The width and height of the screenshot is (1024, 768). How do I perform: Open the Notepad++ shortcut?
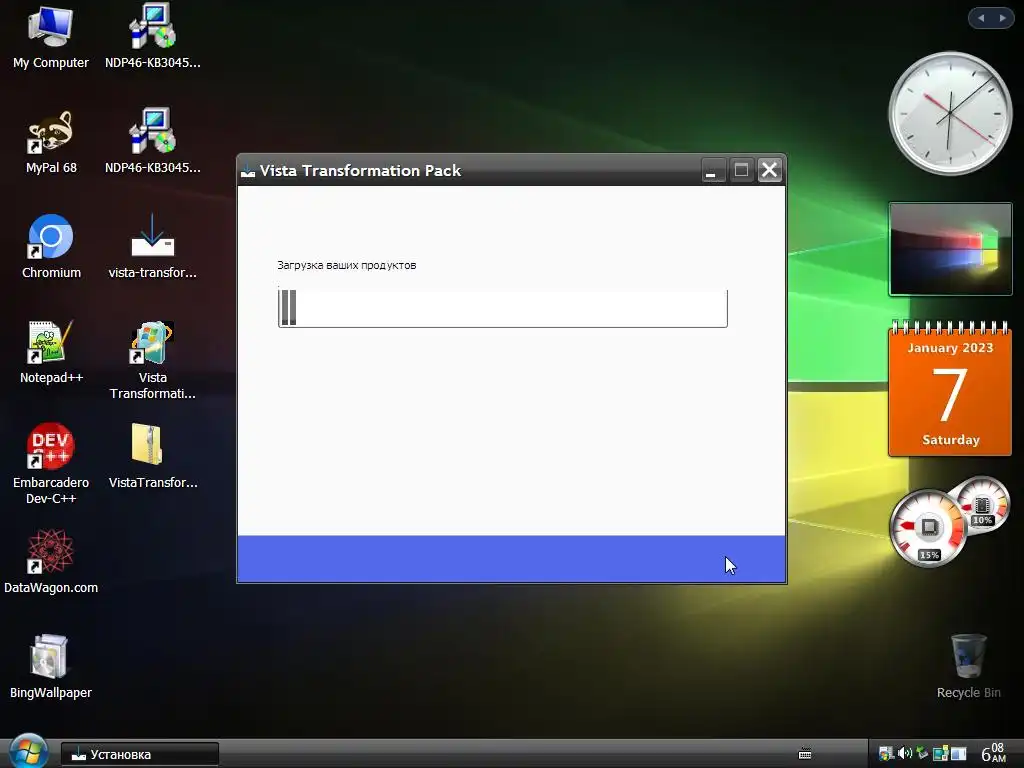pyautogui.click(x=50, y=351)
